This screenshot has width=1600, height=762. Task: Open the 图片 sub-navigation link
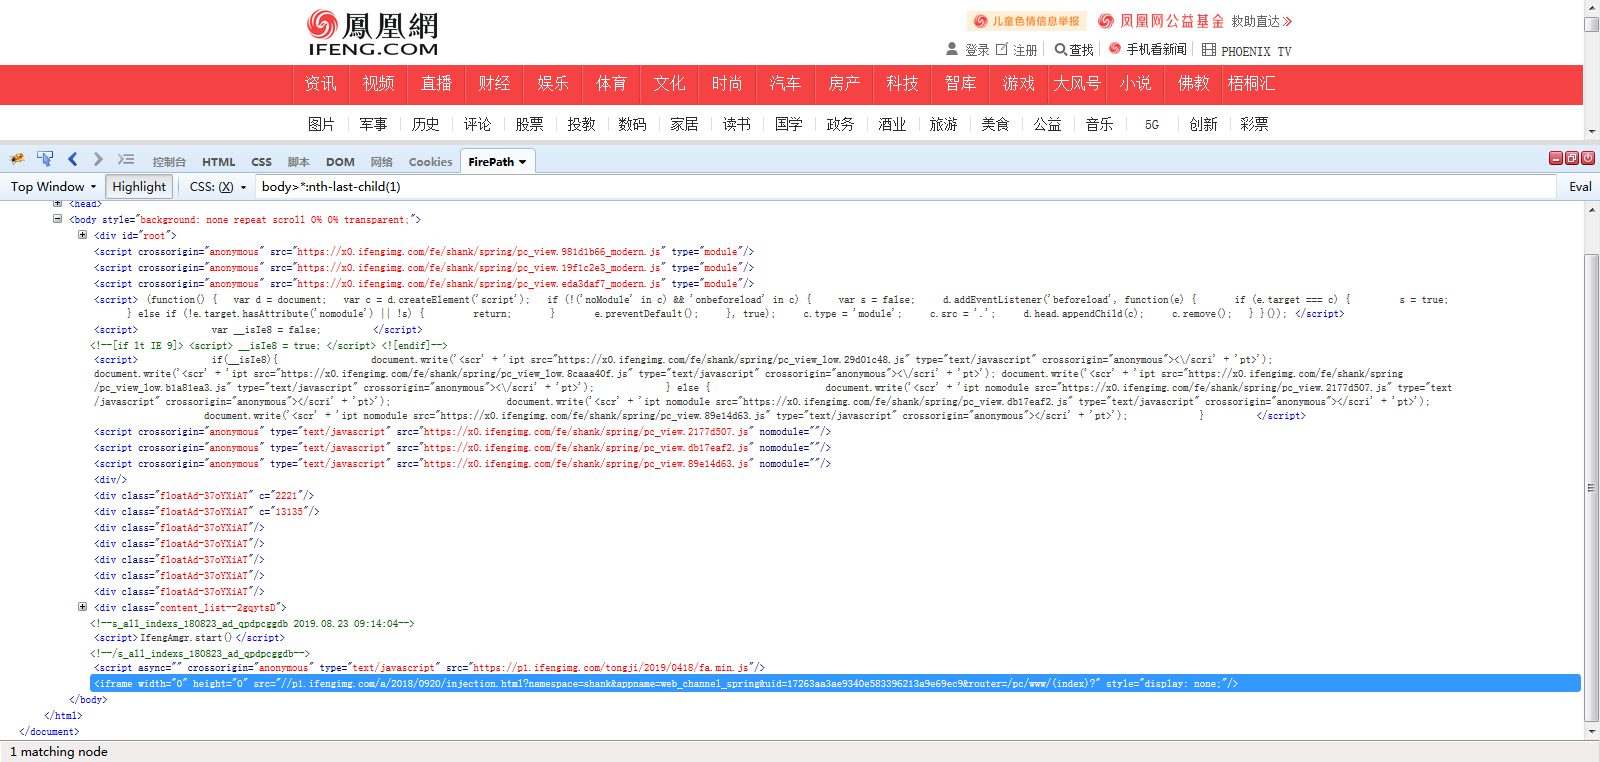pos(321,124)
